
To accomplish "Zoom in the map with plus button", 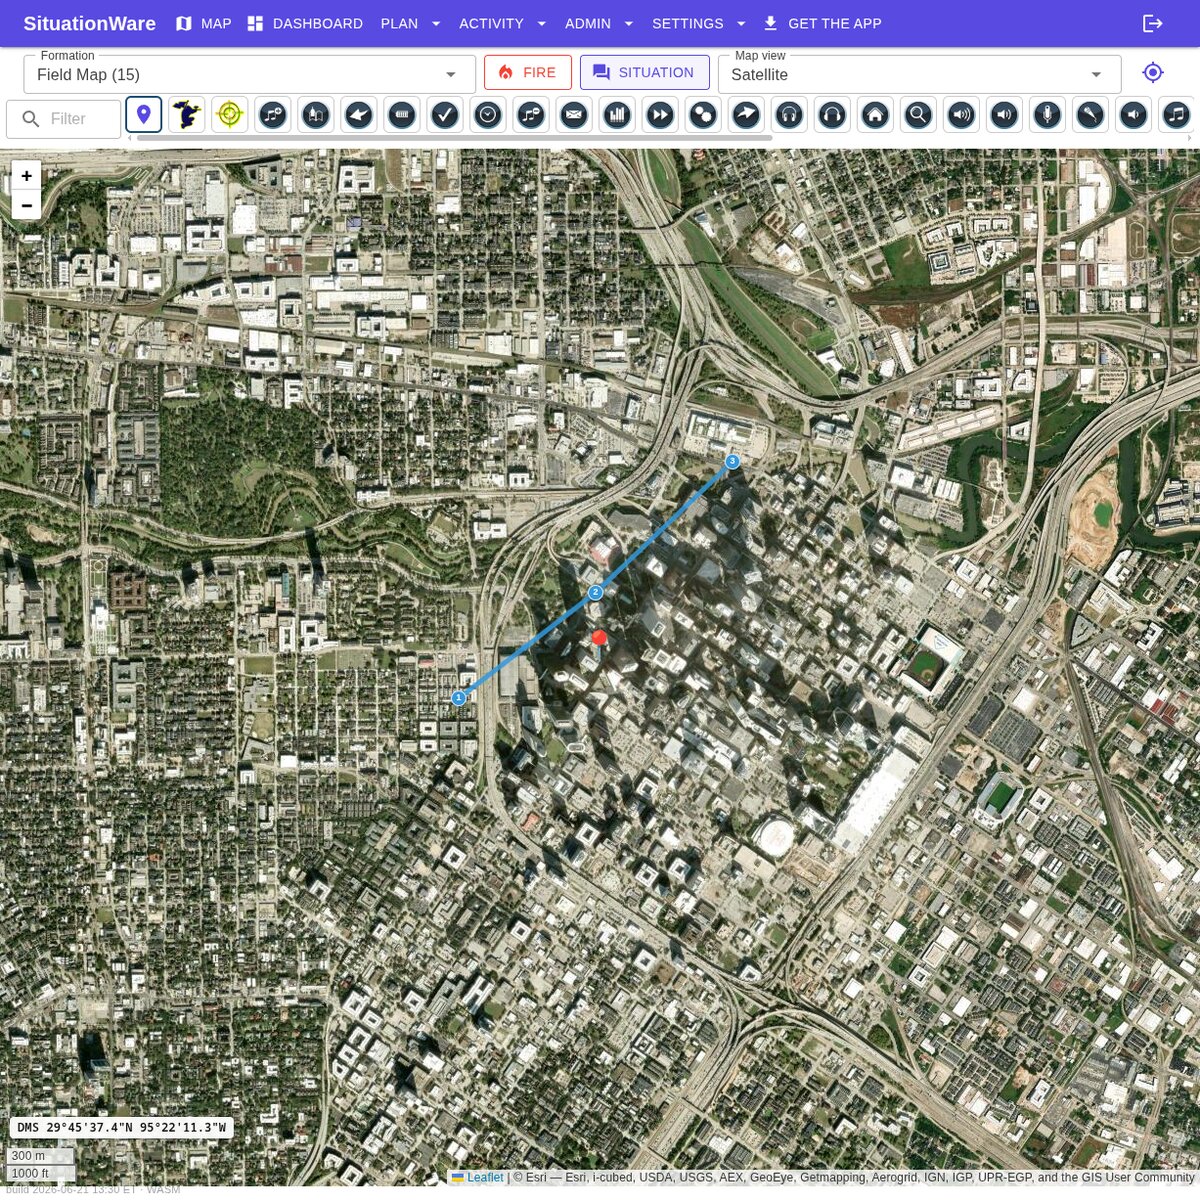I will [27, 176].
